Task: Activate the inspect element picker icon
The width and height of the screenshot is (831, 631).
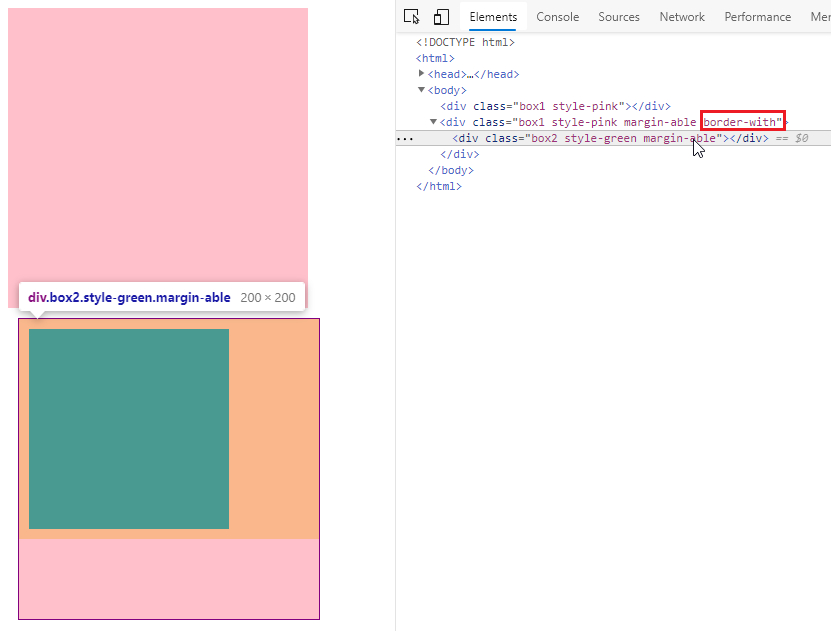Action: [x=412, y=16]
